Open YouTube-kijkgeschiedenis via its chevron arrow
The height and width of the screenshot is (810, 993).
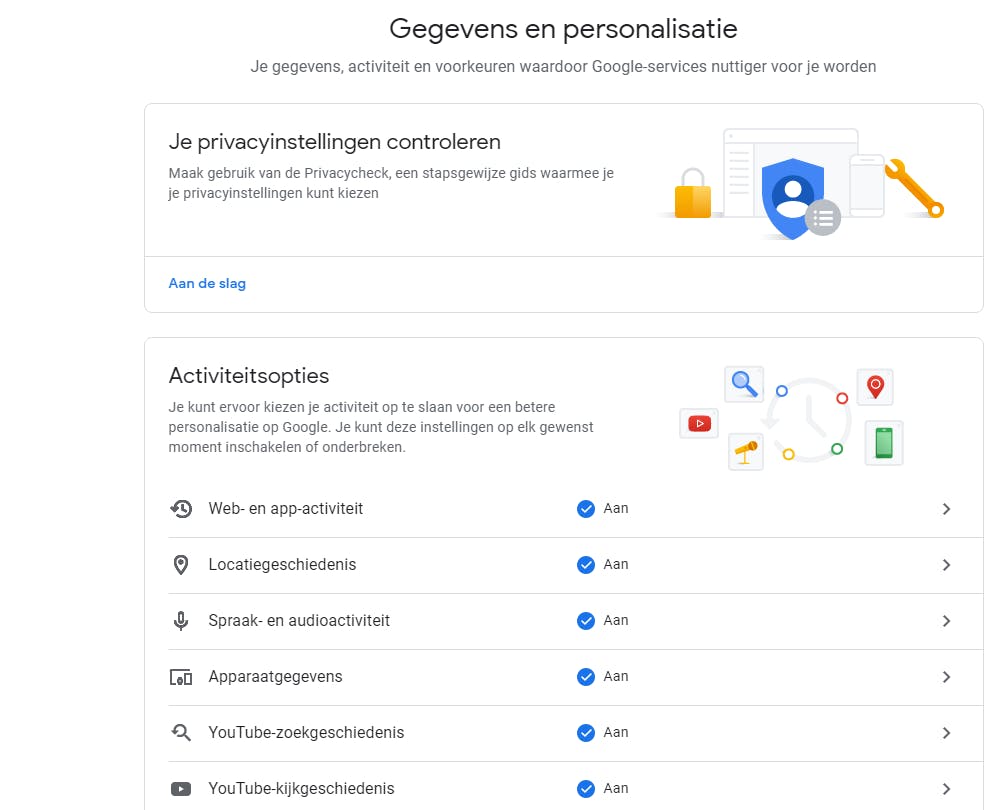coord(946,789)
